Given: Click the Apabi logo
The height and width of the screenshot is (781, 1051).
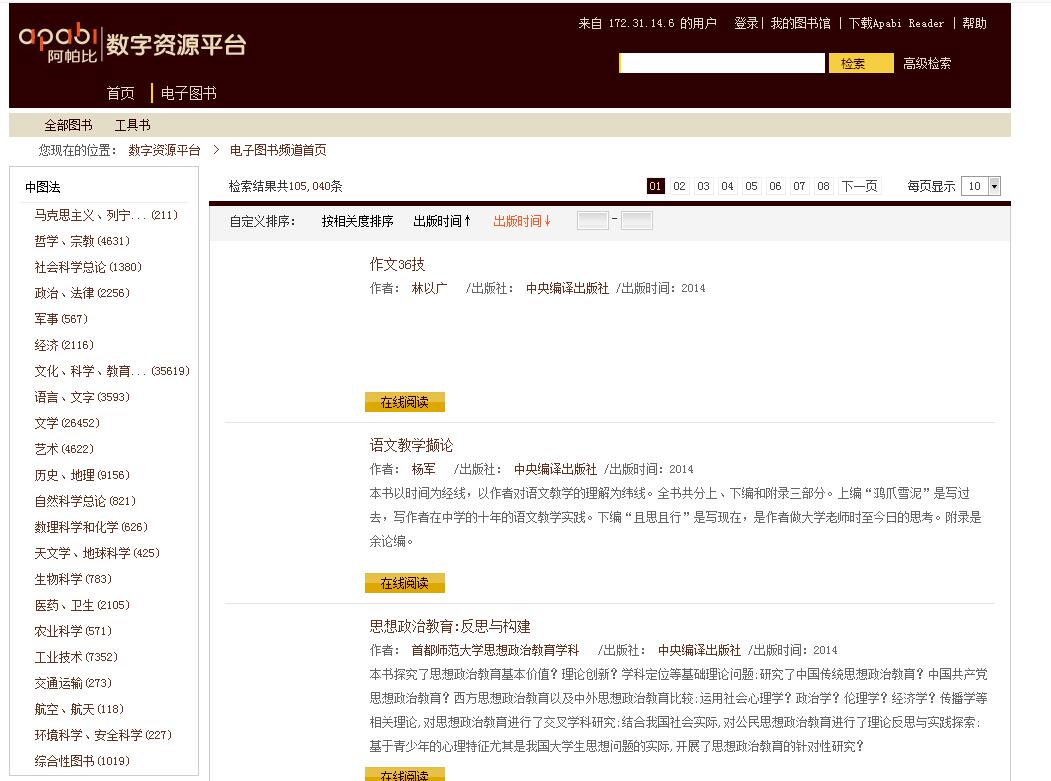Looking at the screenshot, I should tap(58, 43).
